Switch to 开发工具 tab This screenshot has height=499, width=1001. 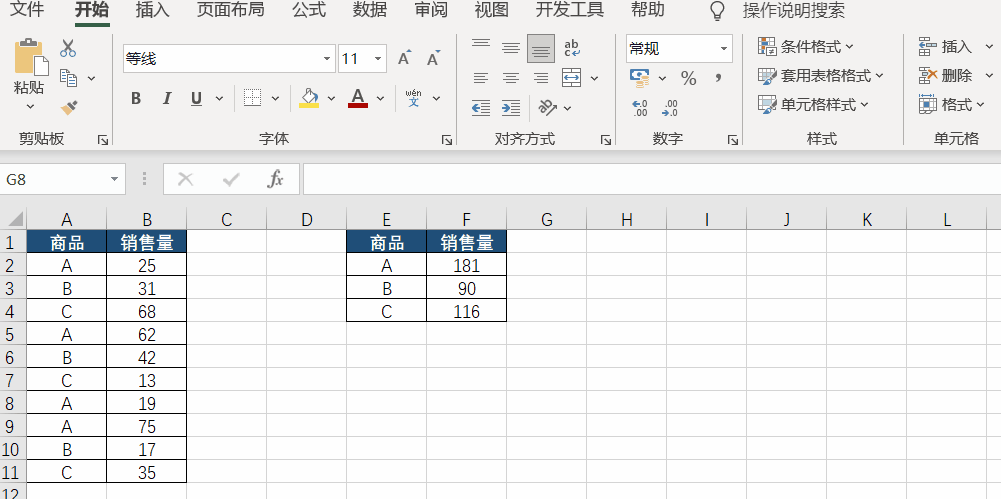(569, 10)
